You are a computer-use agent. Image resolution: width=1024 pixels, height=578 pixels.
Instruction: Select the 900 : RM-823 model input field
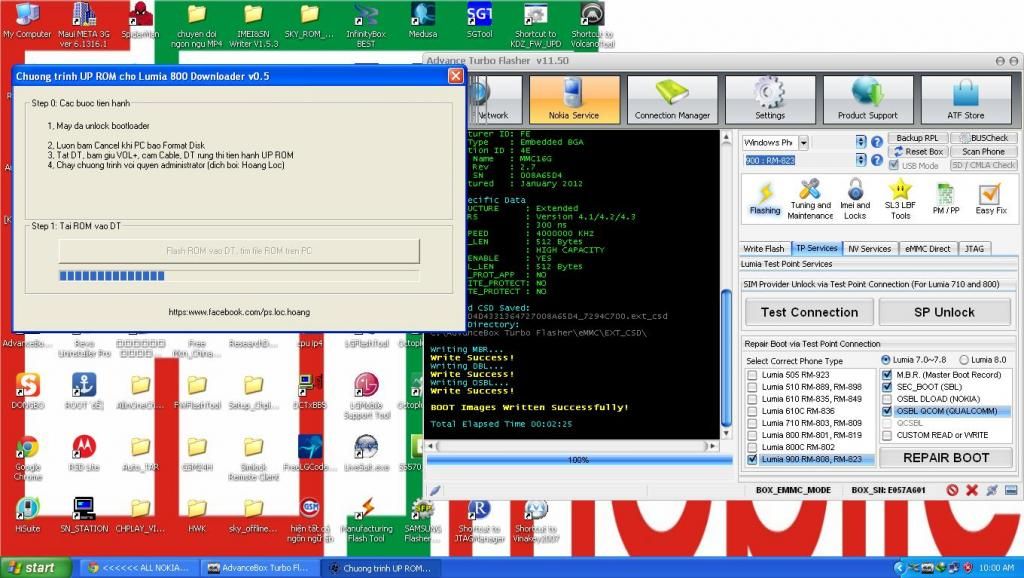tap(799, 160)
